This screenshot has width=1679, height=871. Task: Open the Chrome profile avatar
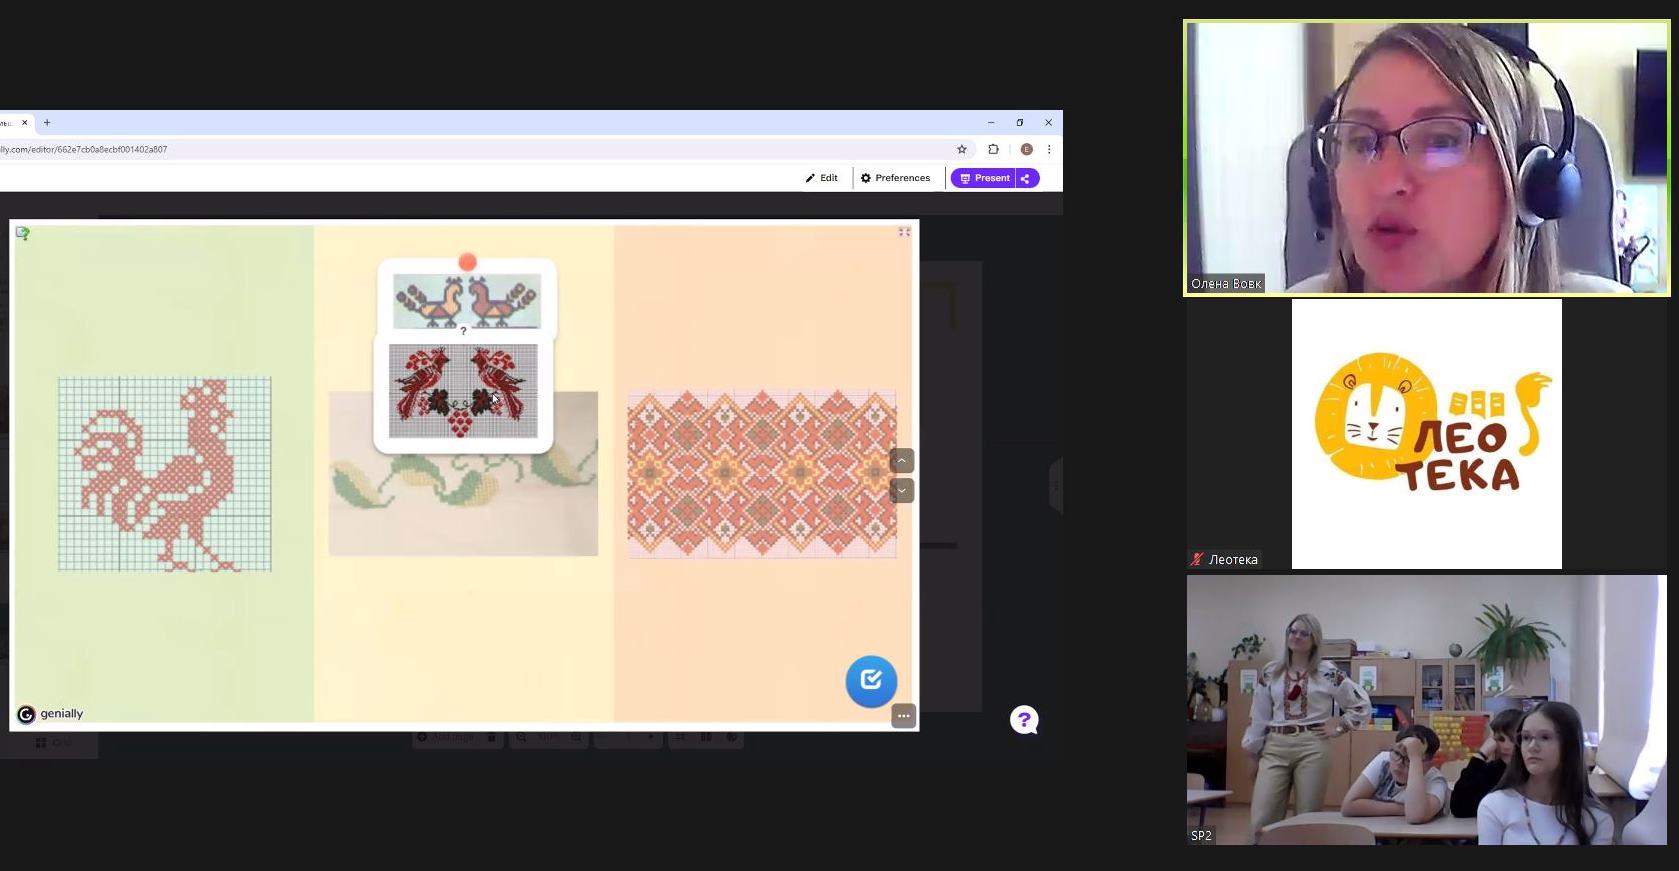click(x=1026, y=150)
